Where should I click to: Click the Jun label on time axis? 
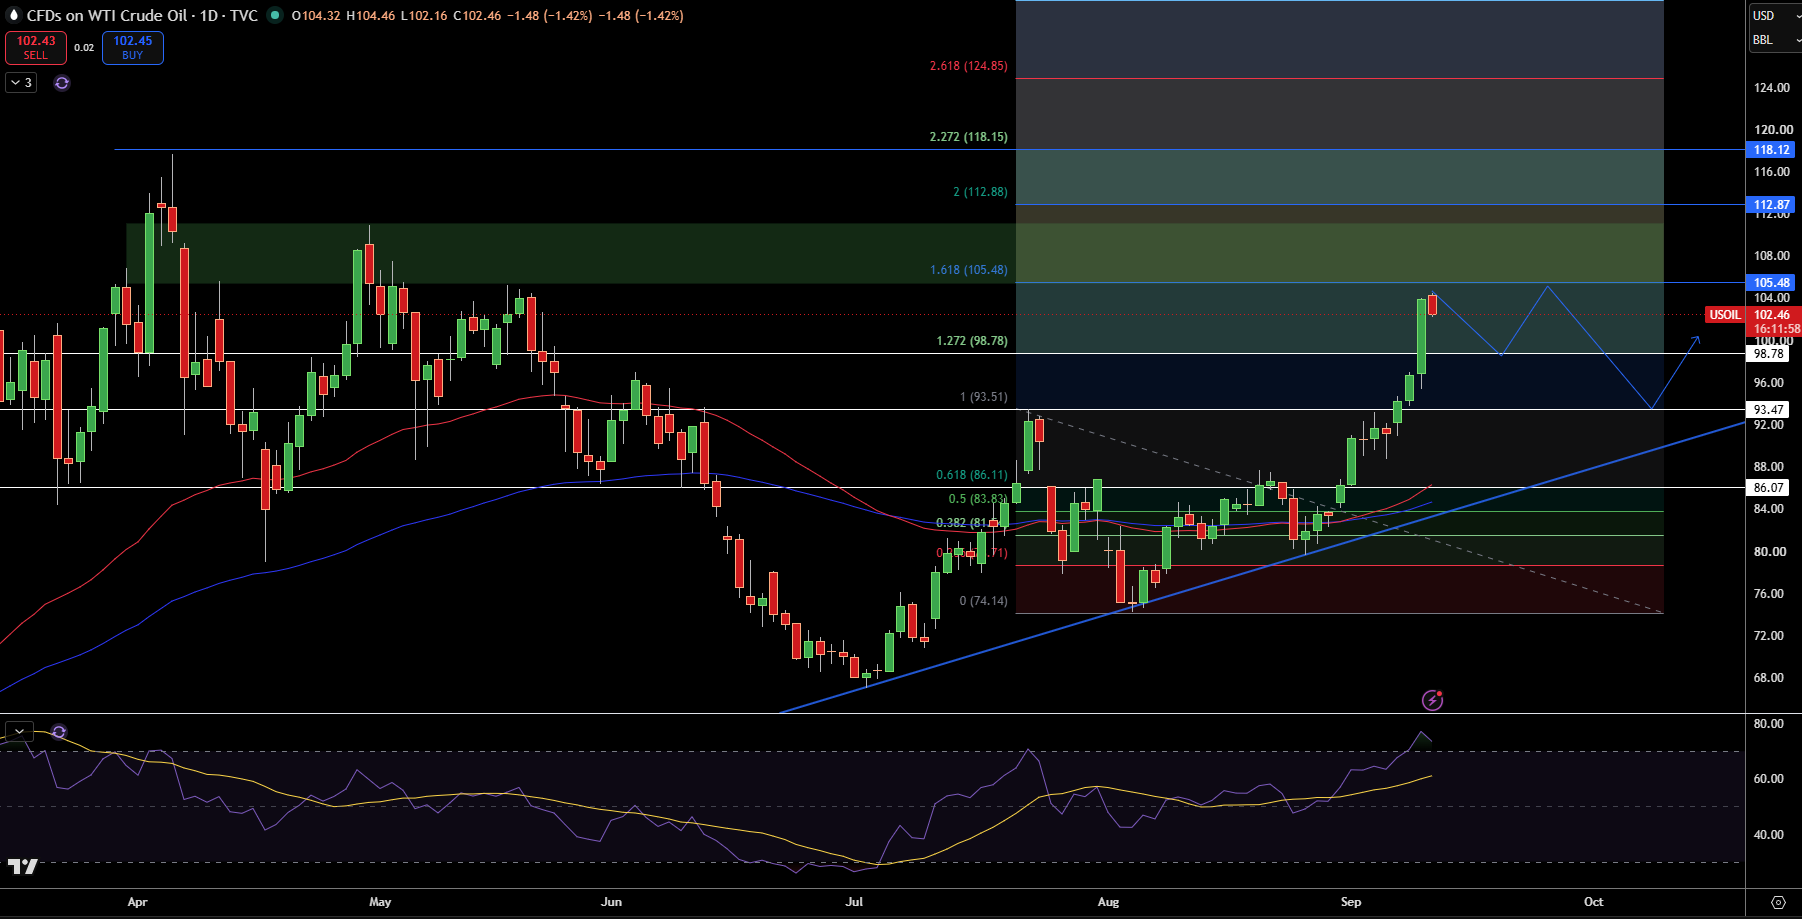611,902
